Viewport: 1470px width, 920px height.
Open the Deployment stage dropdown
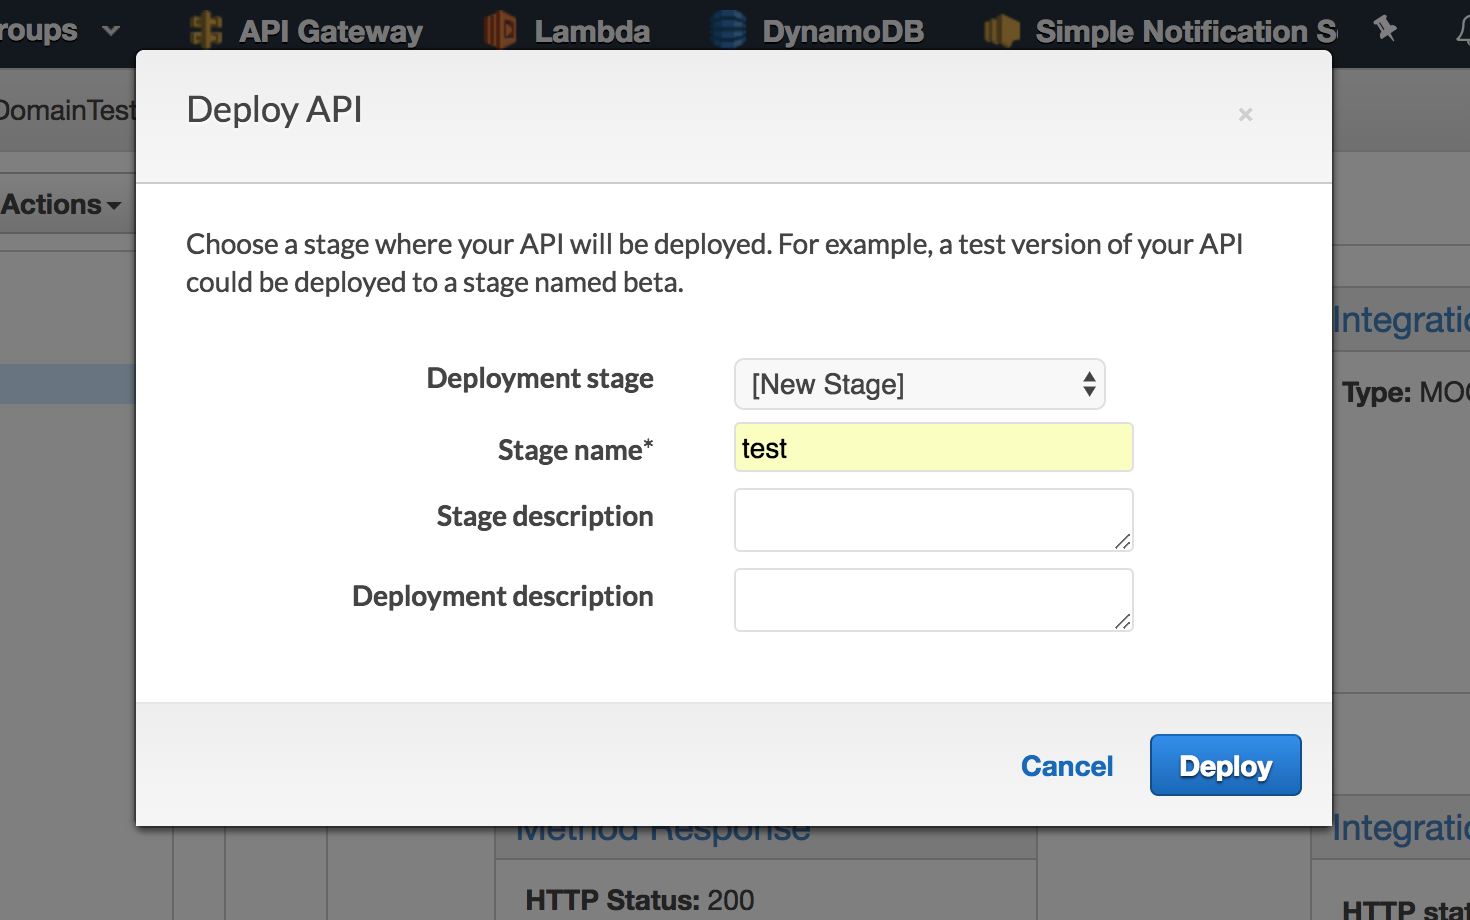[x=919, y=384]
